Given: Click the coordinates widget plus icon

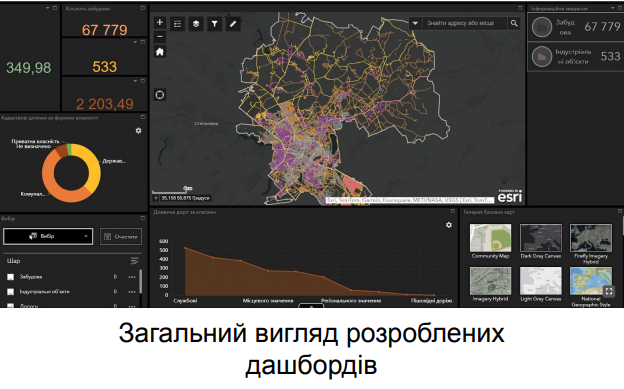Looking at the screenshot, I should pyautogui.click(x=156, y=198).
